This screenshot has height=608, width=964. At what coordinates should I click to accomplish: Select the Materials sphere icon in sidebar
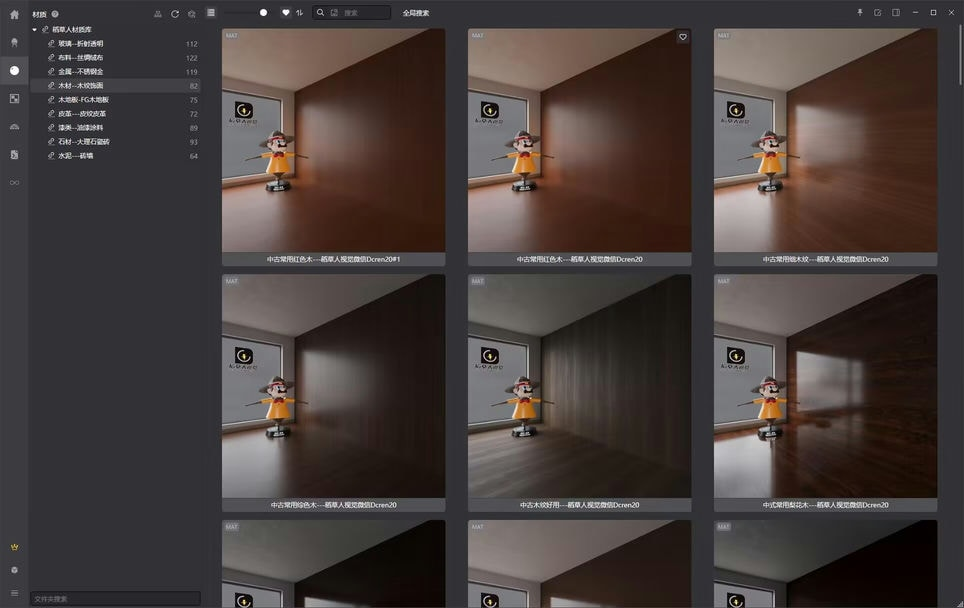tap(14, 71)
